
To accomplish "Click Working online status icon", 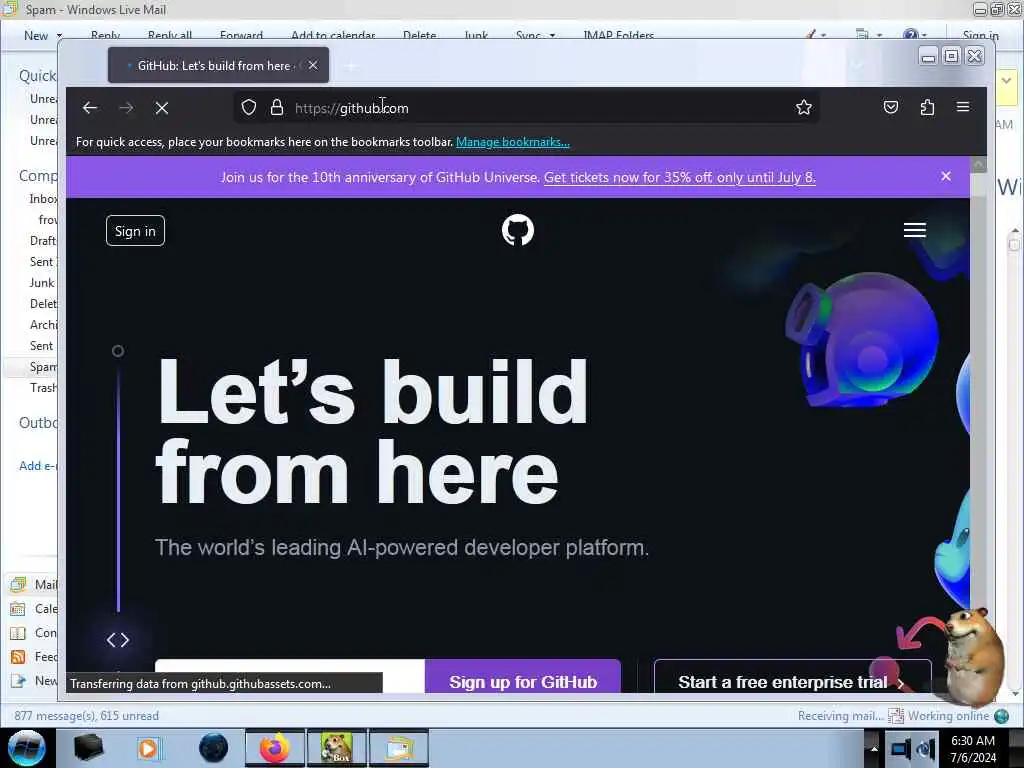I will [x=1001, y=716].
